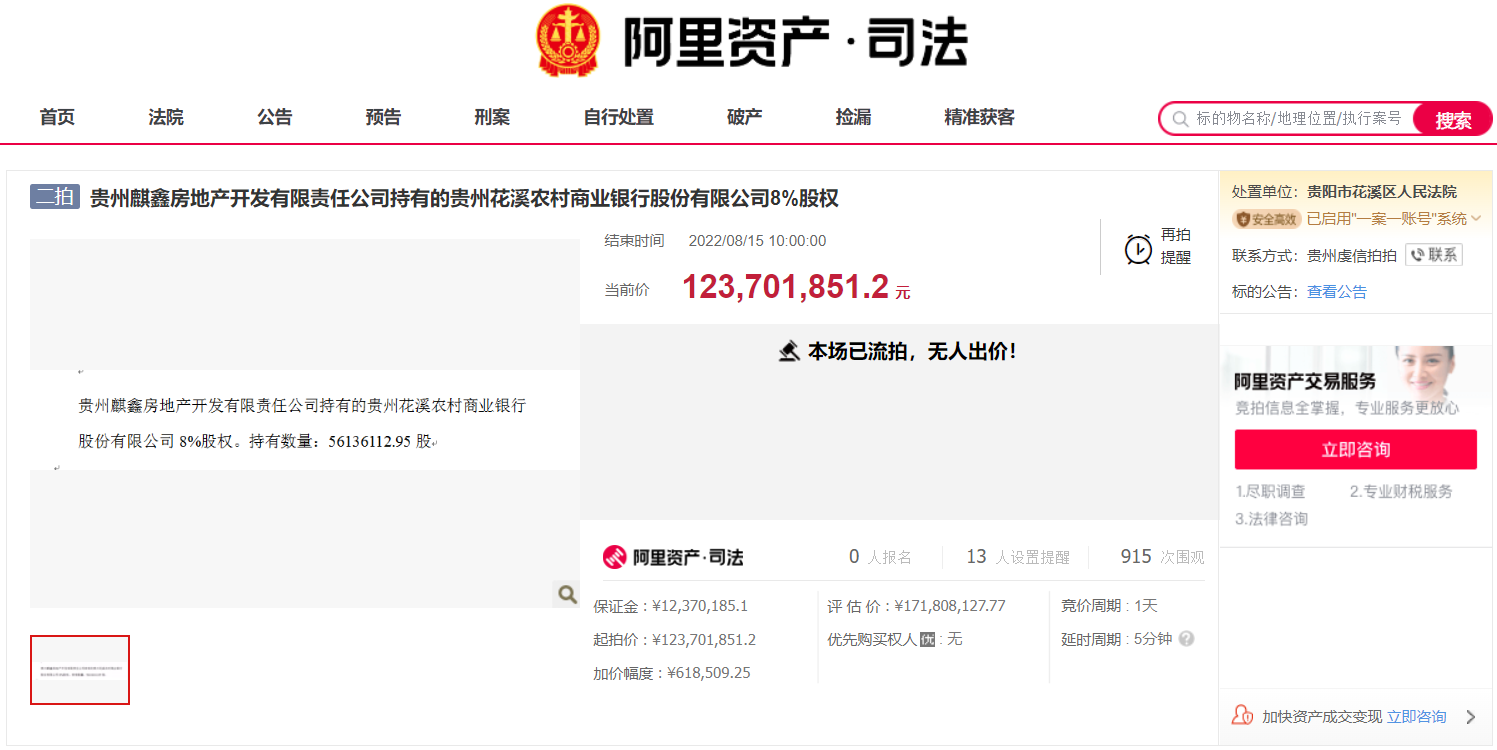Click the gavel icon in failed-auction notice
Viewport: 1497px width, 750px height.
pos(789,352)
